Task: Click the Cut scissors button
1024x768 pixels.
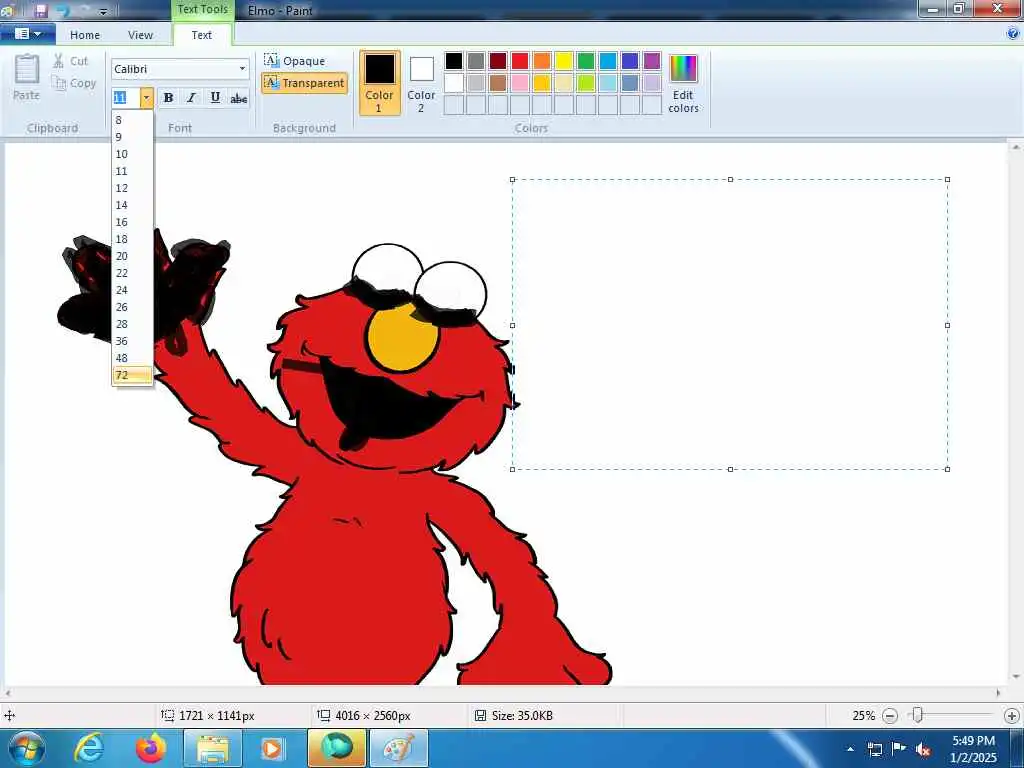Action: pos(70,61)
